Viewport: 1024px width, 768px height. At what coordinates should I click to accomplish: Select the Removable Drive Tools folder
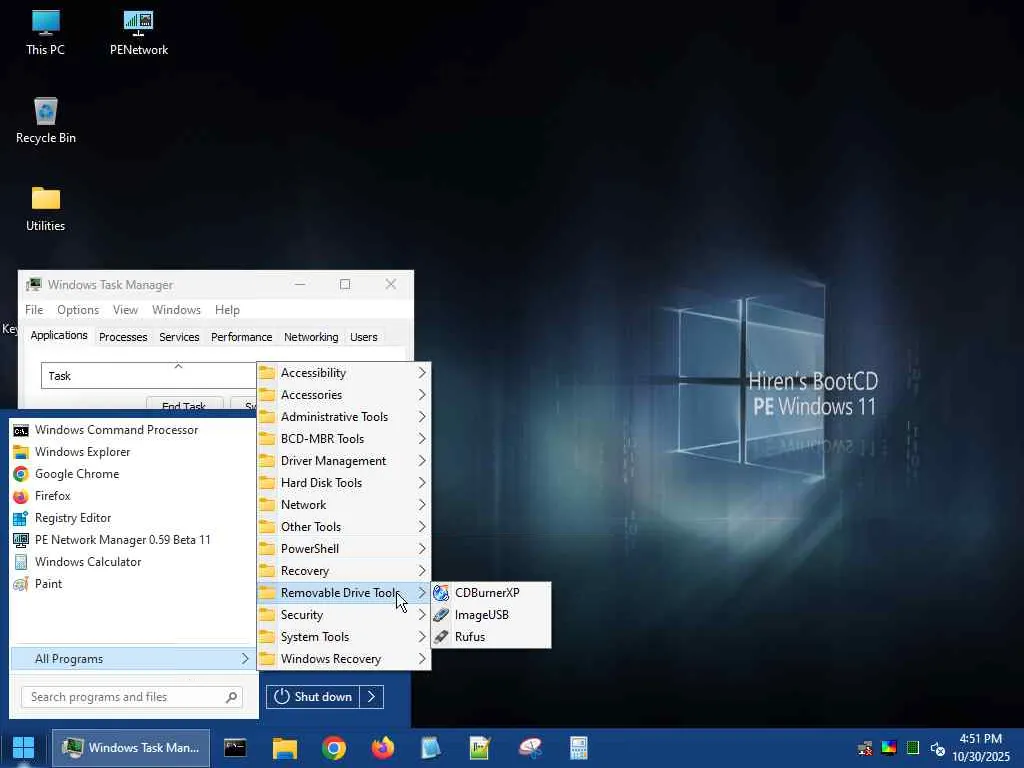pyautogui.click(x=344, y=593)
